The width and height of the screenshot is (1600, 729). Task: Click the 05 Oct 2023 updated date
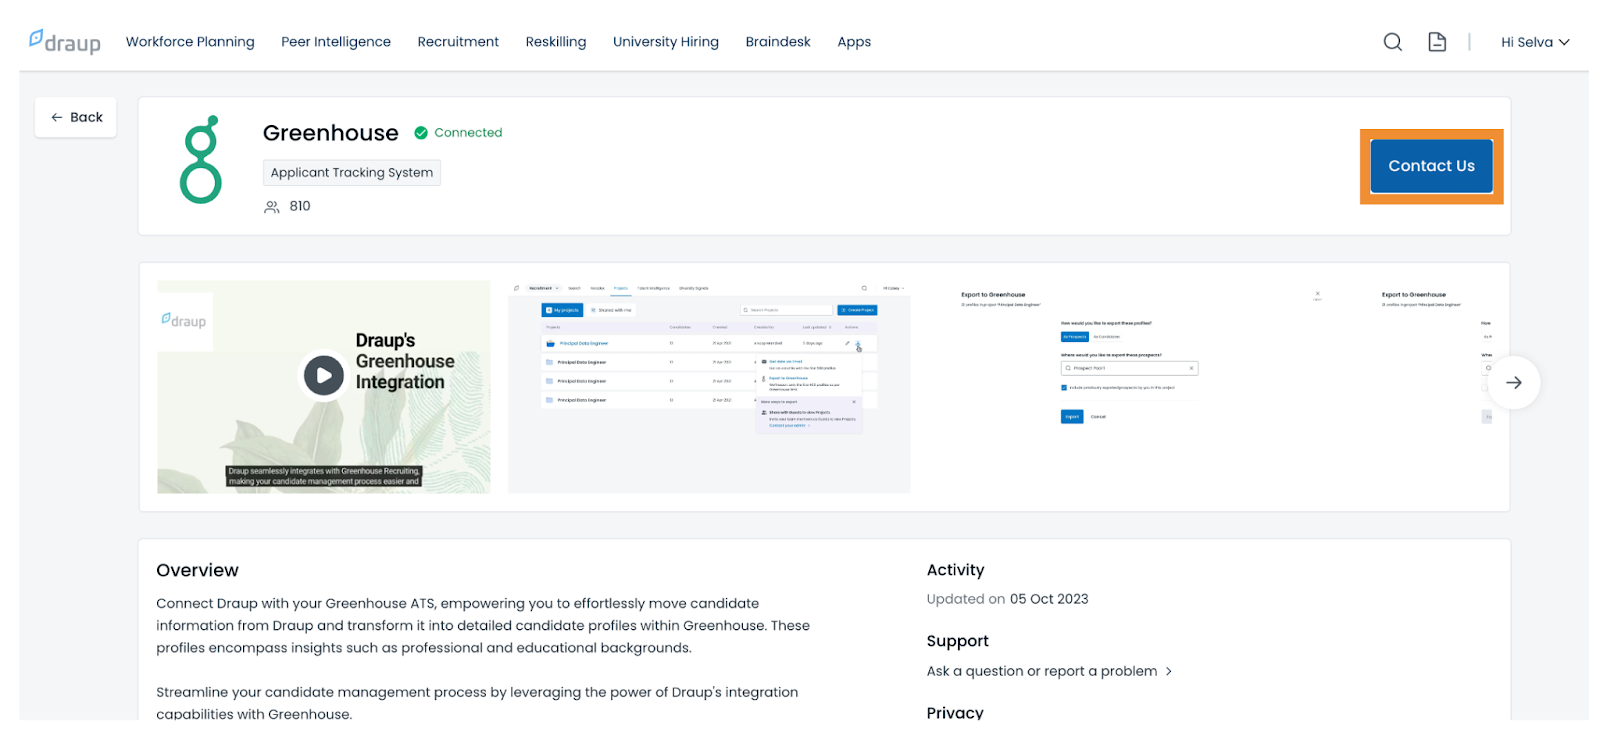(1049, 599)
